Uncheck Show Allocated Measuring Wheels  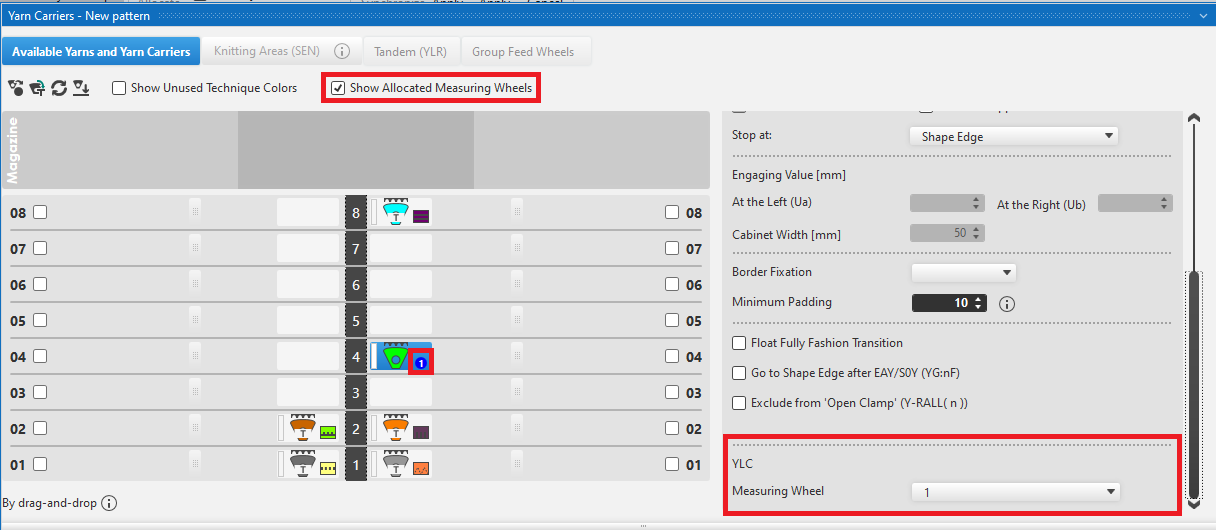pyautogui.click(x=338, y=88)
